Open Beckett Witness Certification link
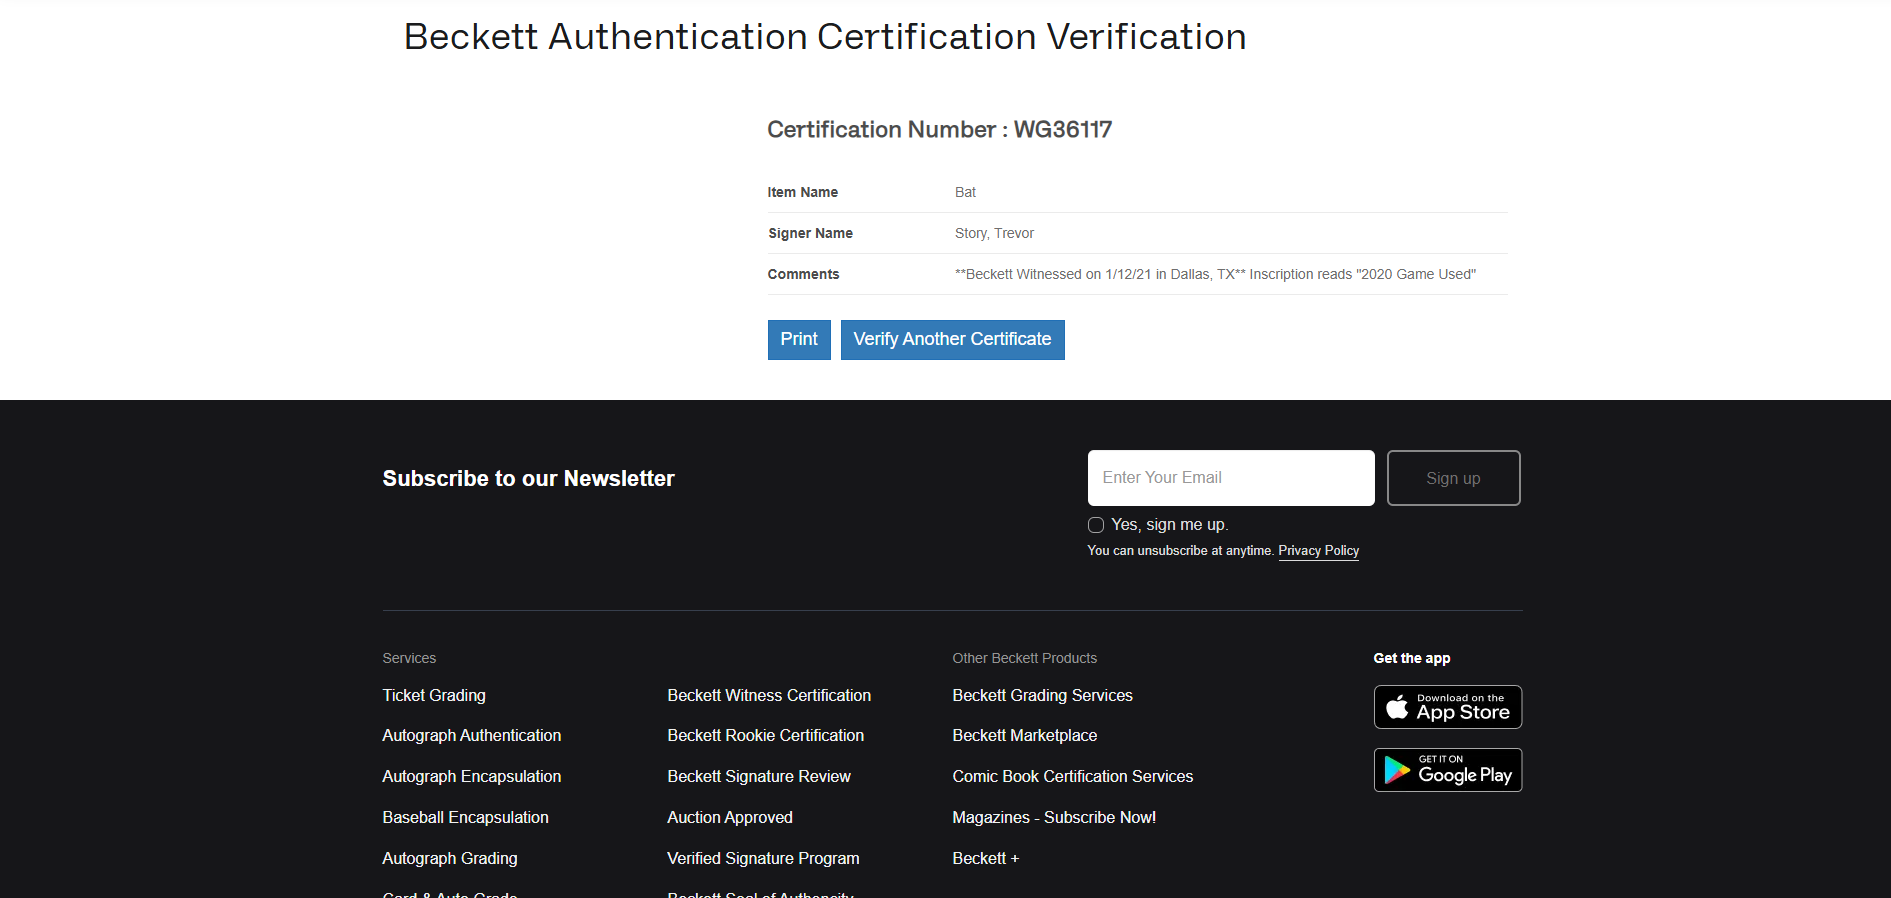Screen dimensions: 1891x898 pos(769,695)
